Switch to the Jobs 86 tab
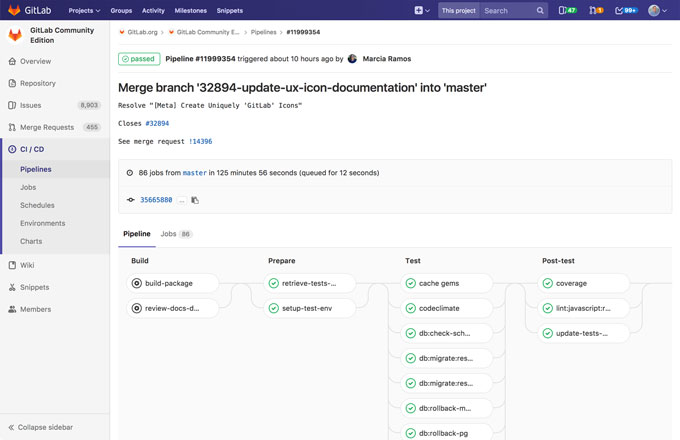 (x=176, y=234)
